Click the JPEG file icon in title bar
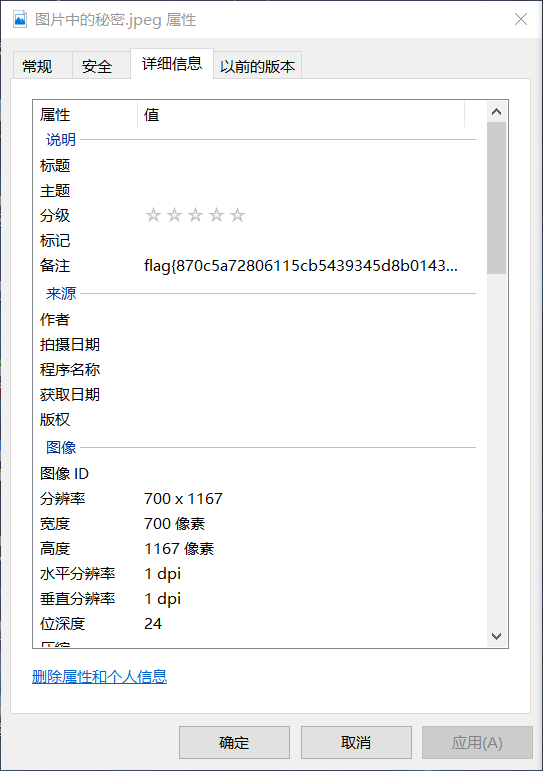Screen dimensions: 543x771 [20, 19]
